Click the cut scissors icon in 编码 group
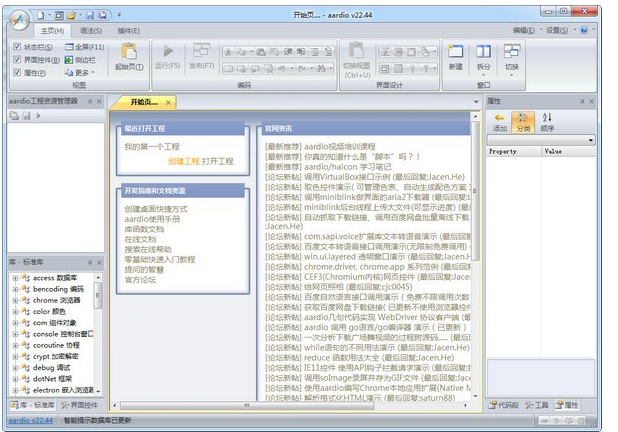Image resolution: width=618 pixels, height=432 pixels. coord(229,52)
